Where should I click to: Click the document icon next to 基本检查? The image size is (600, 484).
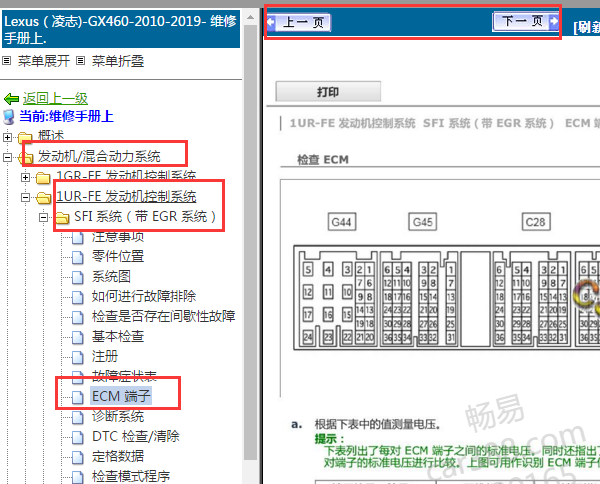pyautogui.click(x=78, y=337)
